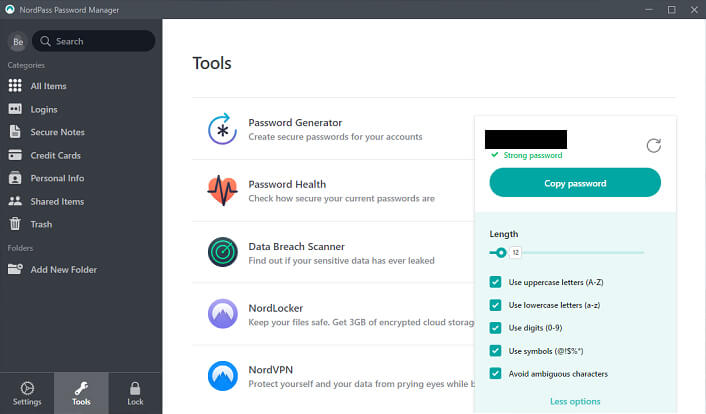The image size is (706, 414).
Task: Maximize the NordPass window
Action: click(x=671, y=9)
